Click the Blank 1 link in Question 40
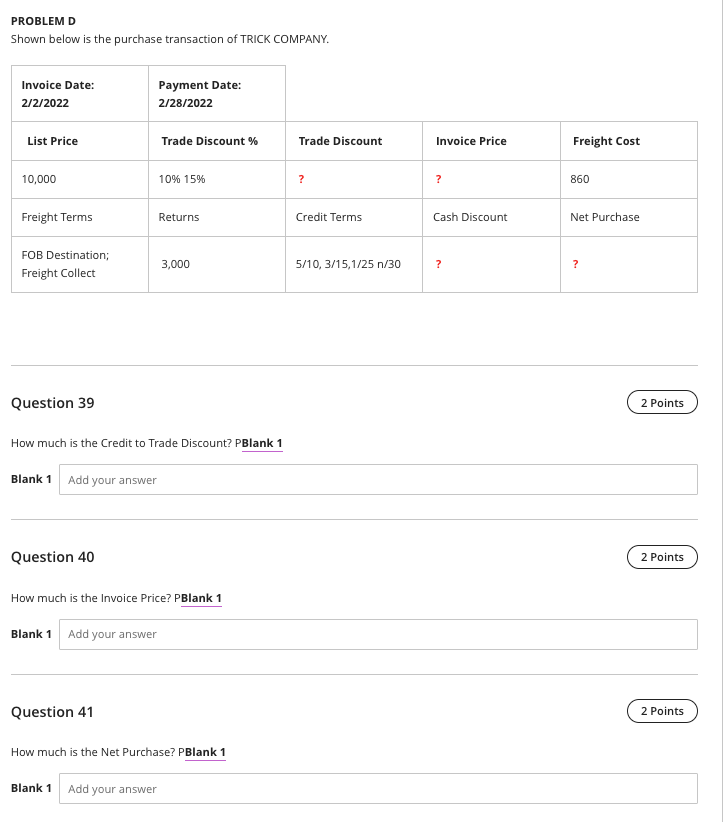 (200, 598)
